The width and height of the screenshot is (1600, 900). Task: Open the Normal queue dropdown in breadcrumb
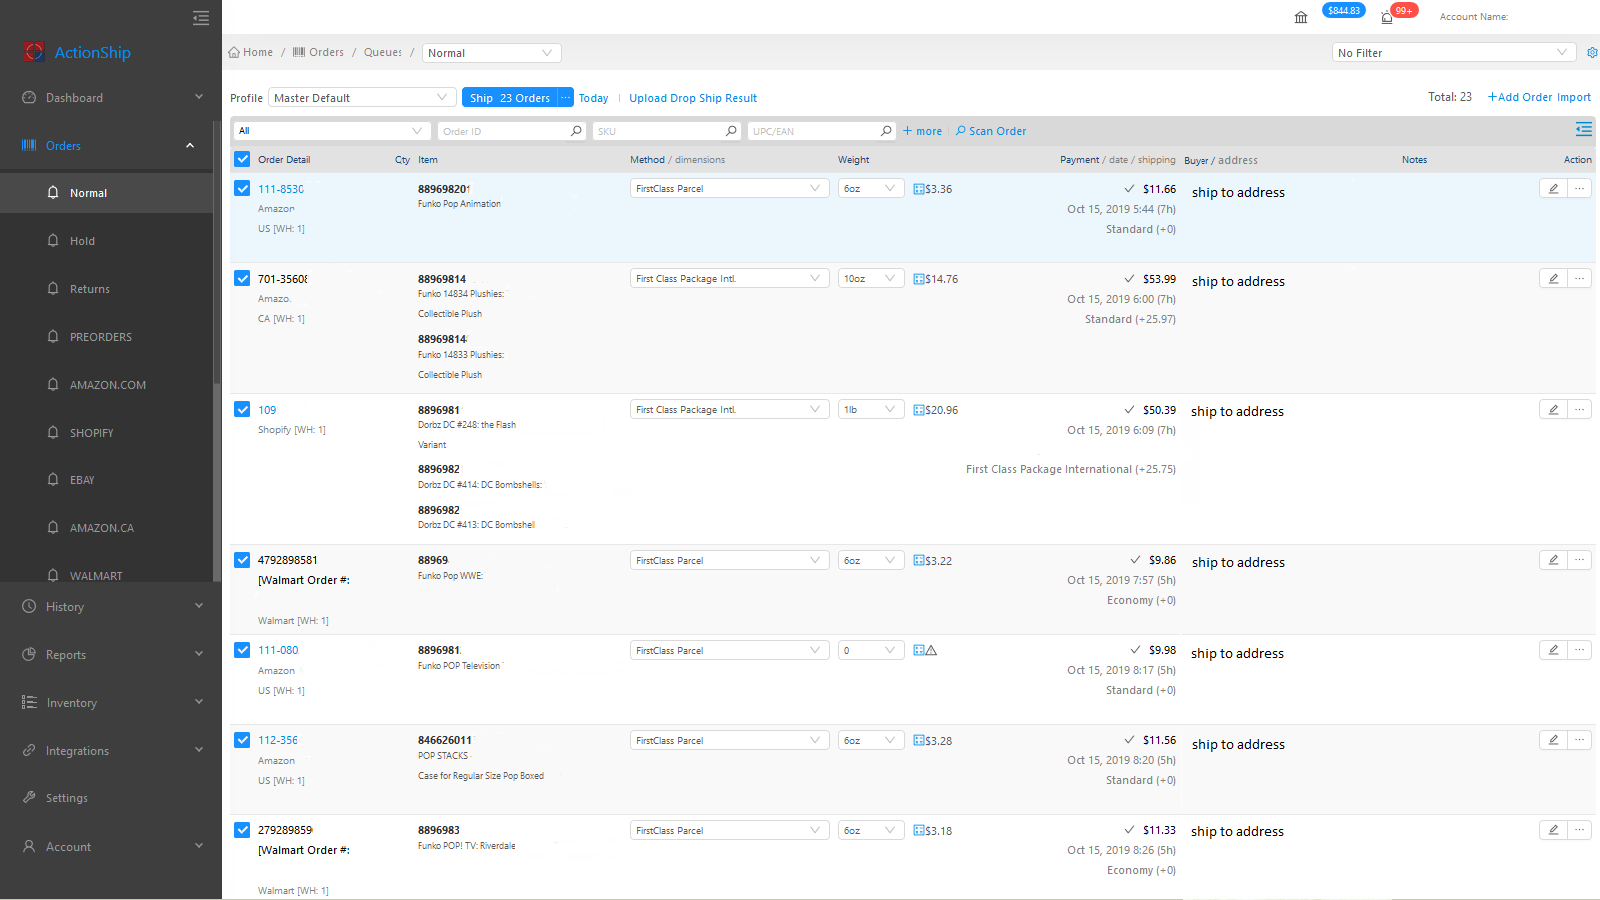click(x=491, y=53)
